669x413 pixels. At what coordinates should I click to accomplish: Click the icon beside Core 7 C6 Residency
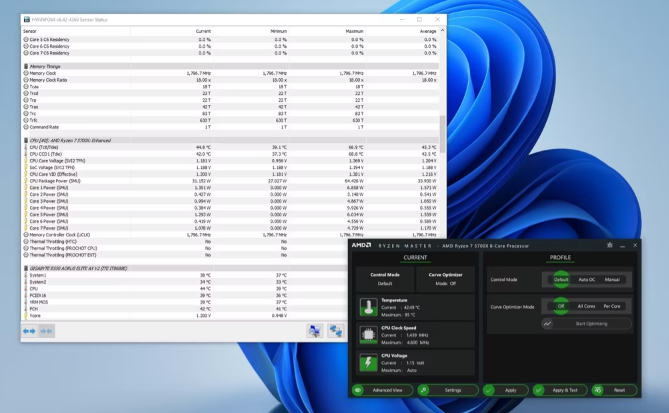click(26, 53)
